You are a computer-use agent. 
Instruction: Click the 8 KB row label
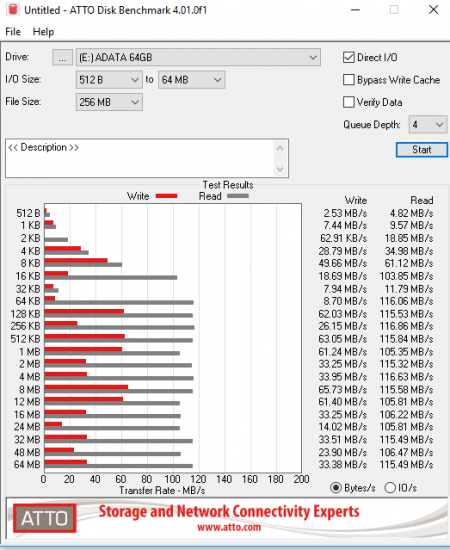pyautogui.click(x=31, y=263)
